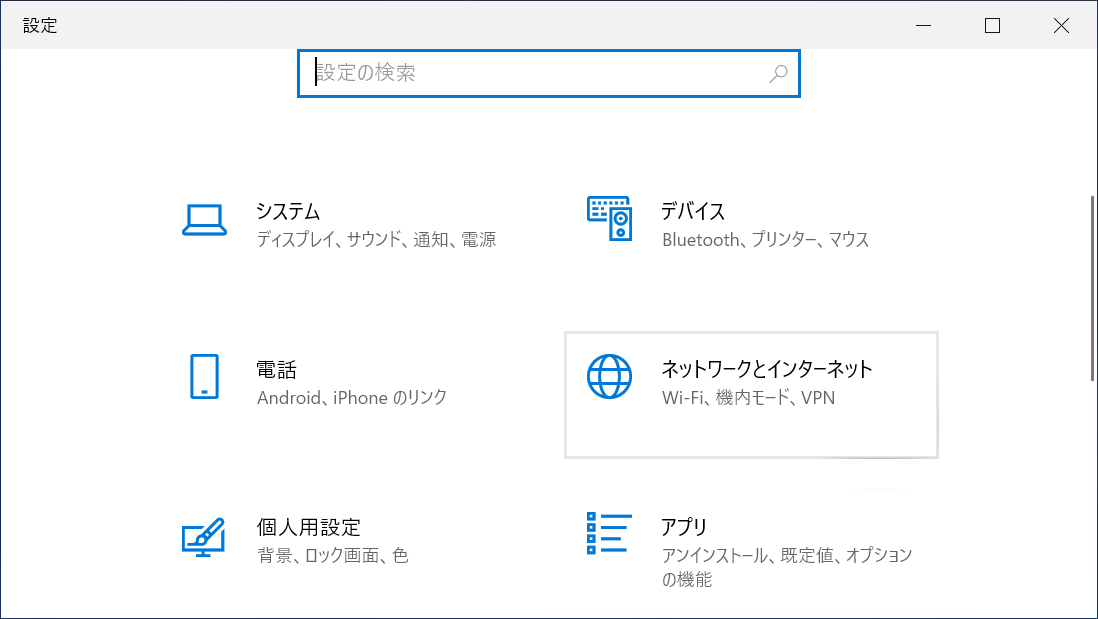Viewport: 1098px width, 619px height.
Task: Focus the 設定の検索 search field
Action: 549,74
